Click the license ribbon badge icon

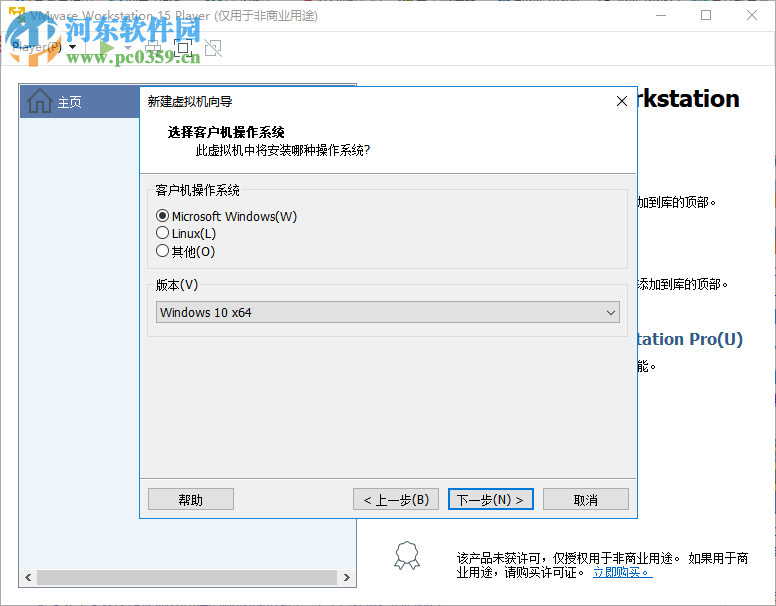[407, 556]
